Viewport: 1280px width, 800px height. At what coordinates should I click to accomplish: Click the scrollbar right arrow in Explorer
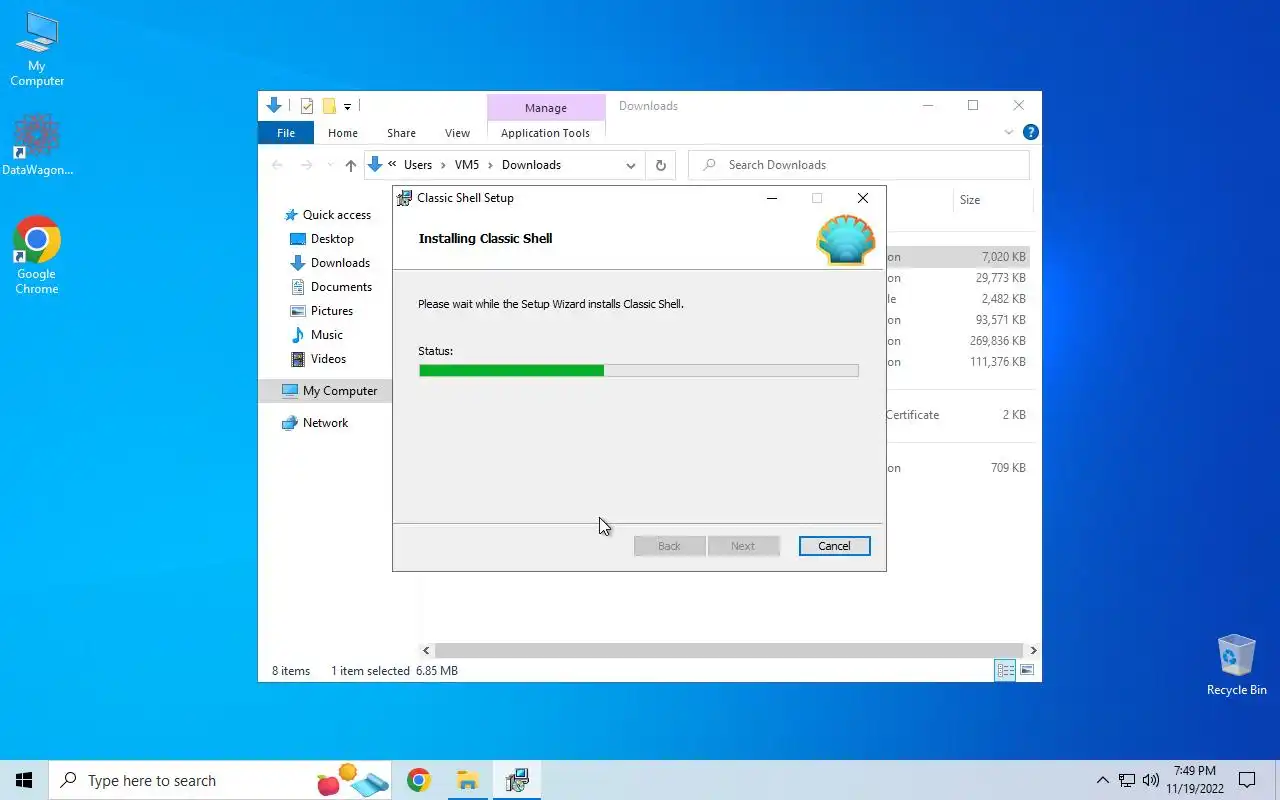pyautogui.click(x=1033, y=650)
